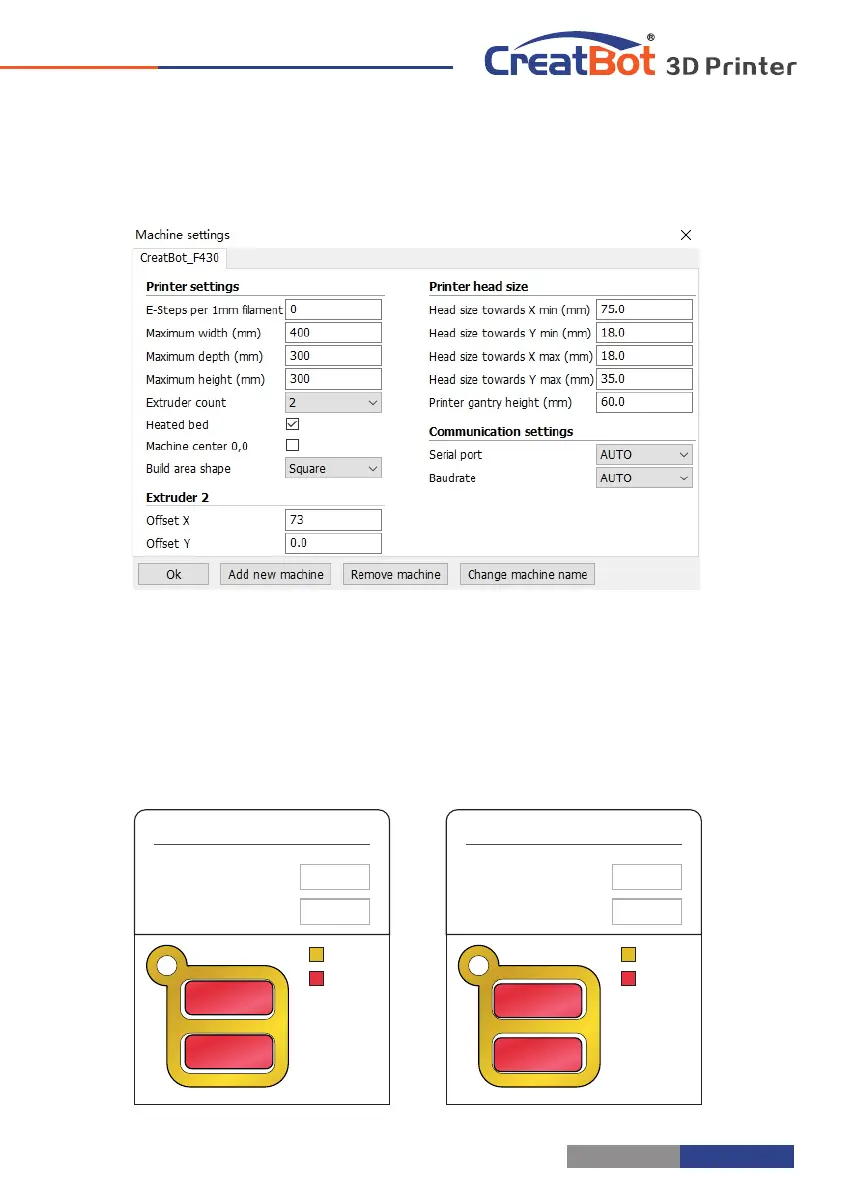Edit the Maximum width (mm) field
Image resolution: width=842 pixels, height=1191 pixels.
(333, 333)
